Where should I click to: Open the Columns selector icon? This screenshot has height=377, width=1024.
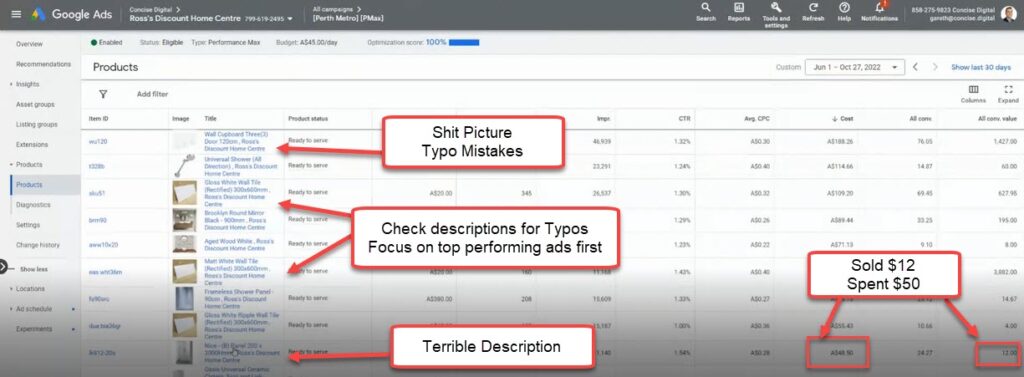[973, 90]
